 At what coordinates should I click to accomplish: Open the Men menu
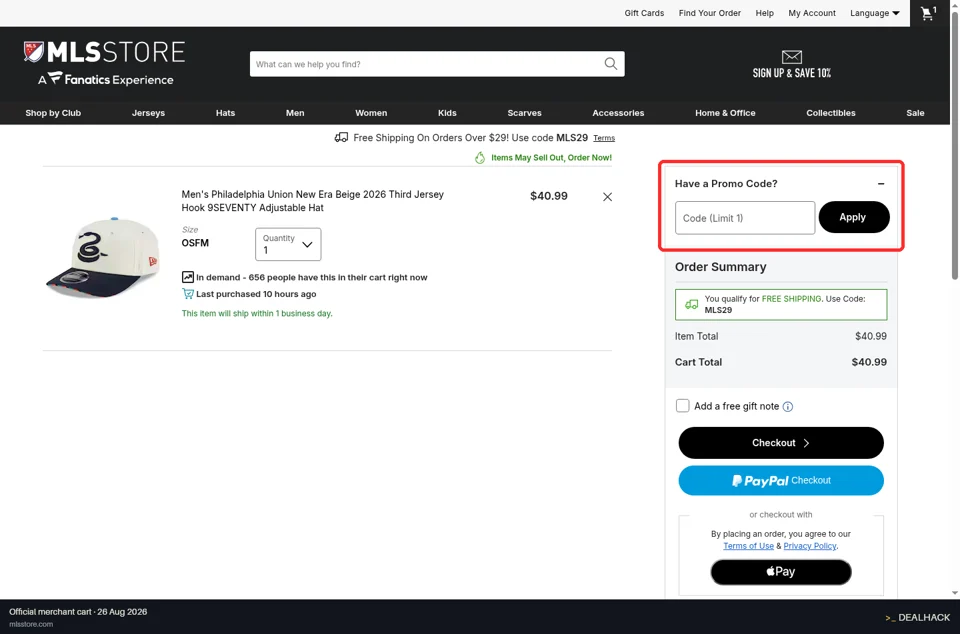click(295, 113)
